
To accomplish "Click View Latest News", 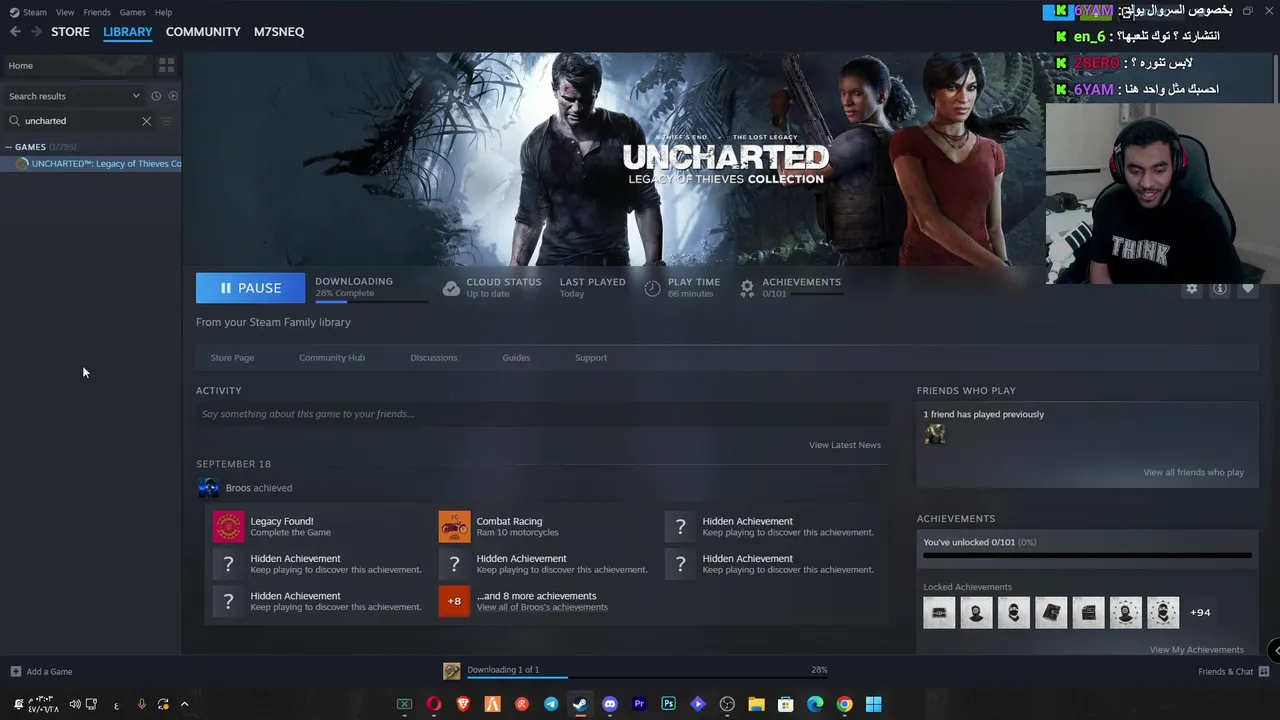I will coord(845,445).
